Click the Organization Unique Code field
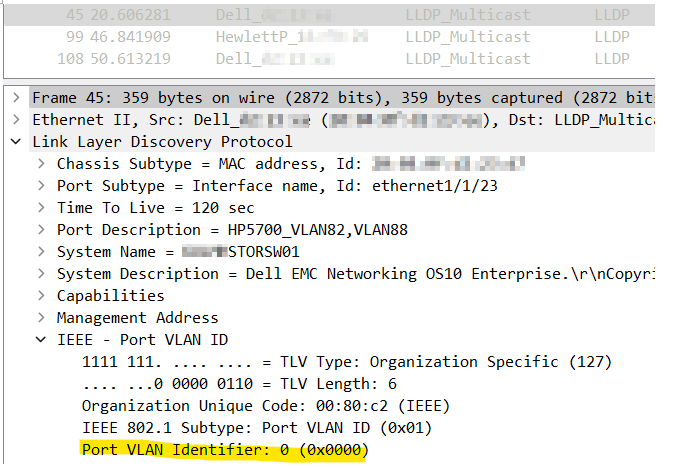 265,406
